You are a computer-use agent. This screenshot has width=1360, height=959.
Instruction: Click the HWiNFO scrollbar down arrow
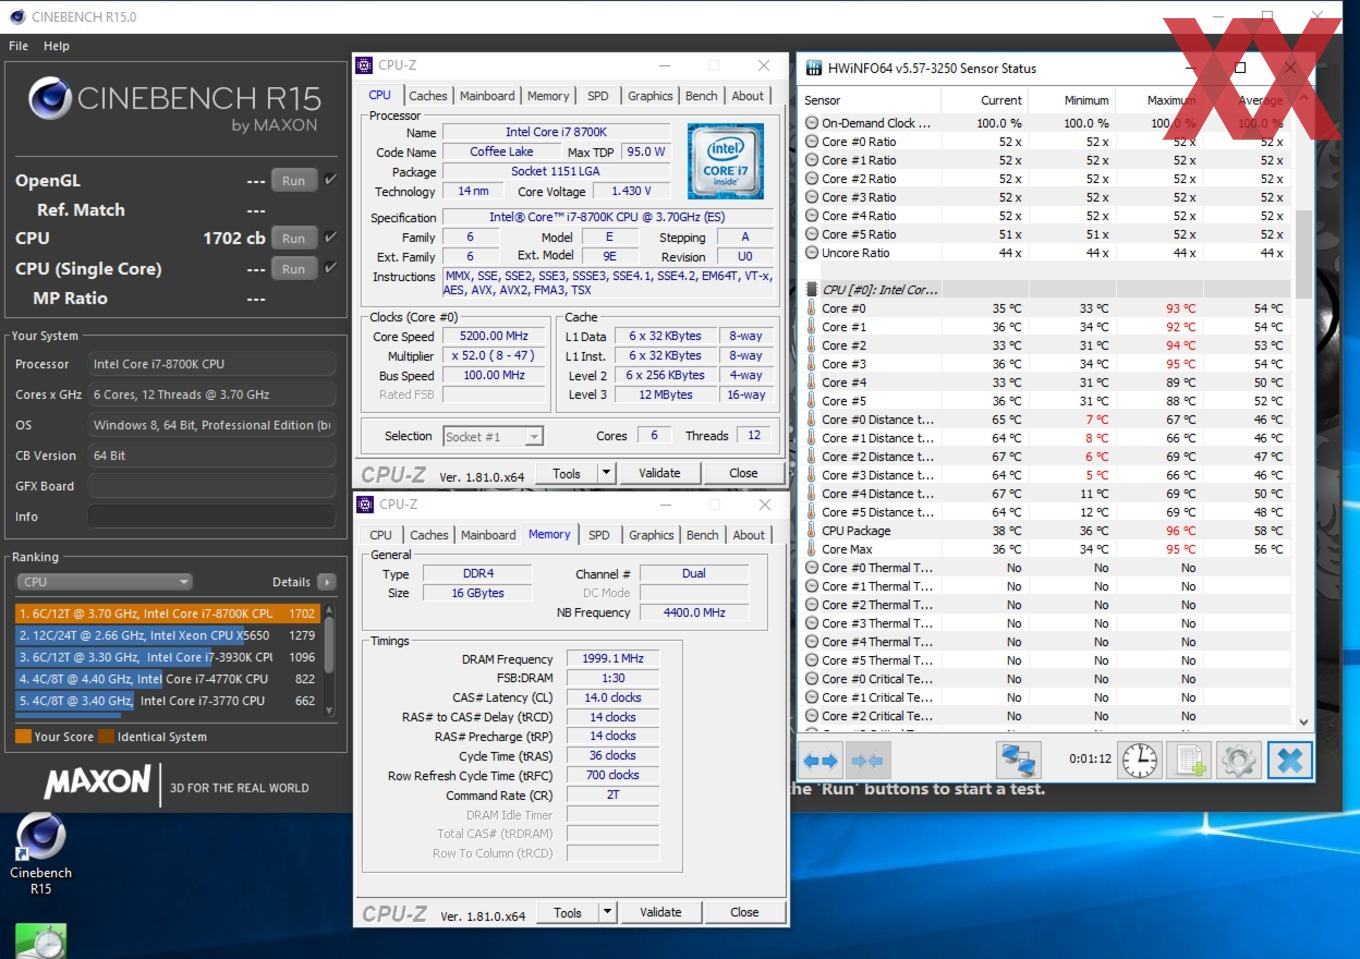pos(1303,721)
